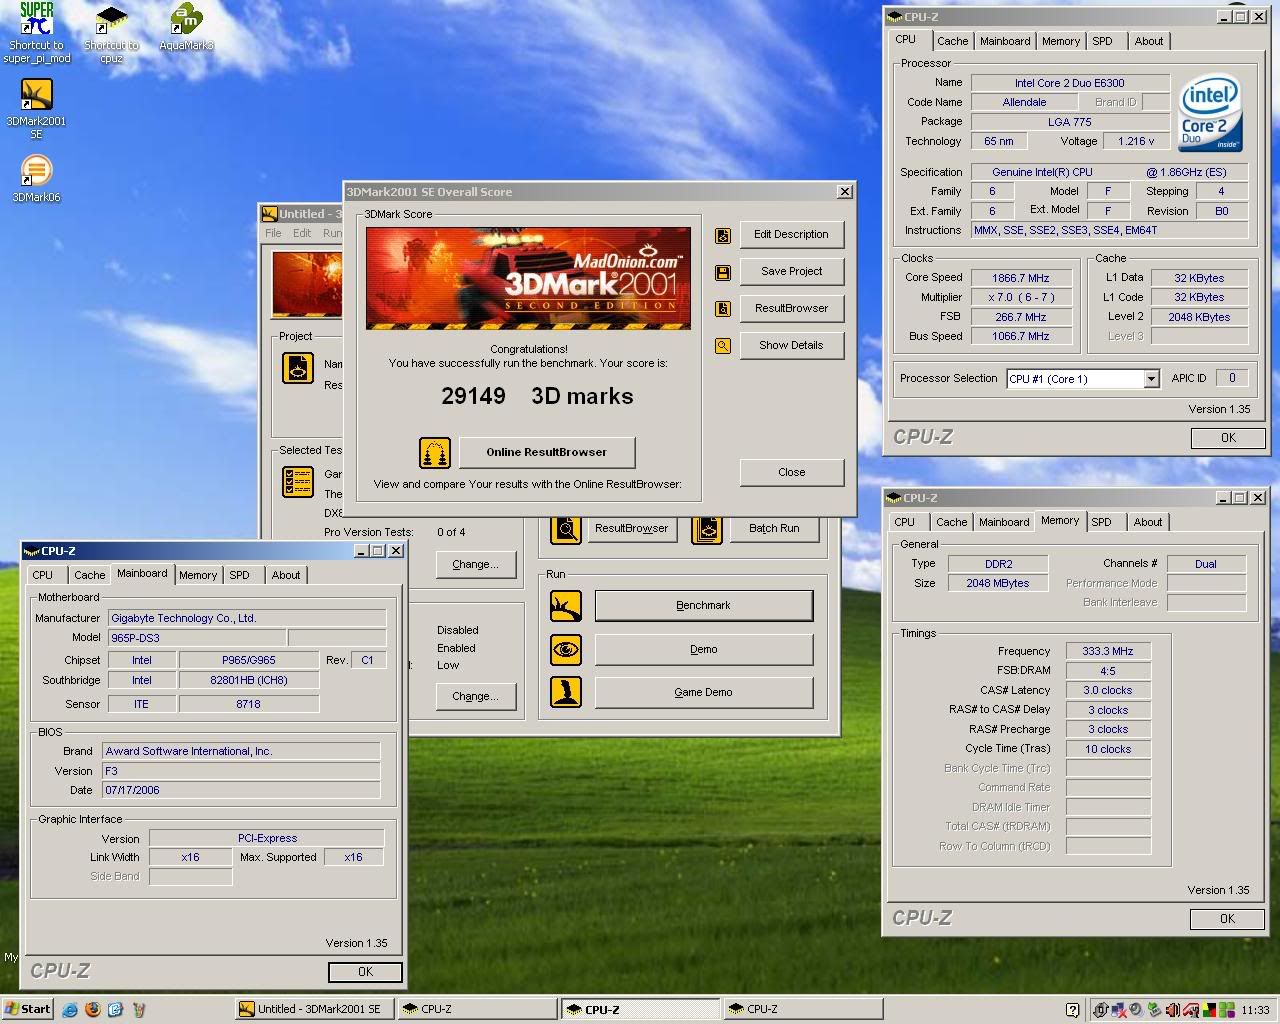The image size is (1280, 1024).
Task: Click the Benchmark button
Action: click(x=704, y=606)
